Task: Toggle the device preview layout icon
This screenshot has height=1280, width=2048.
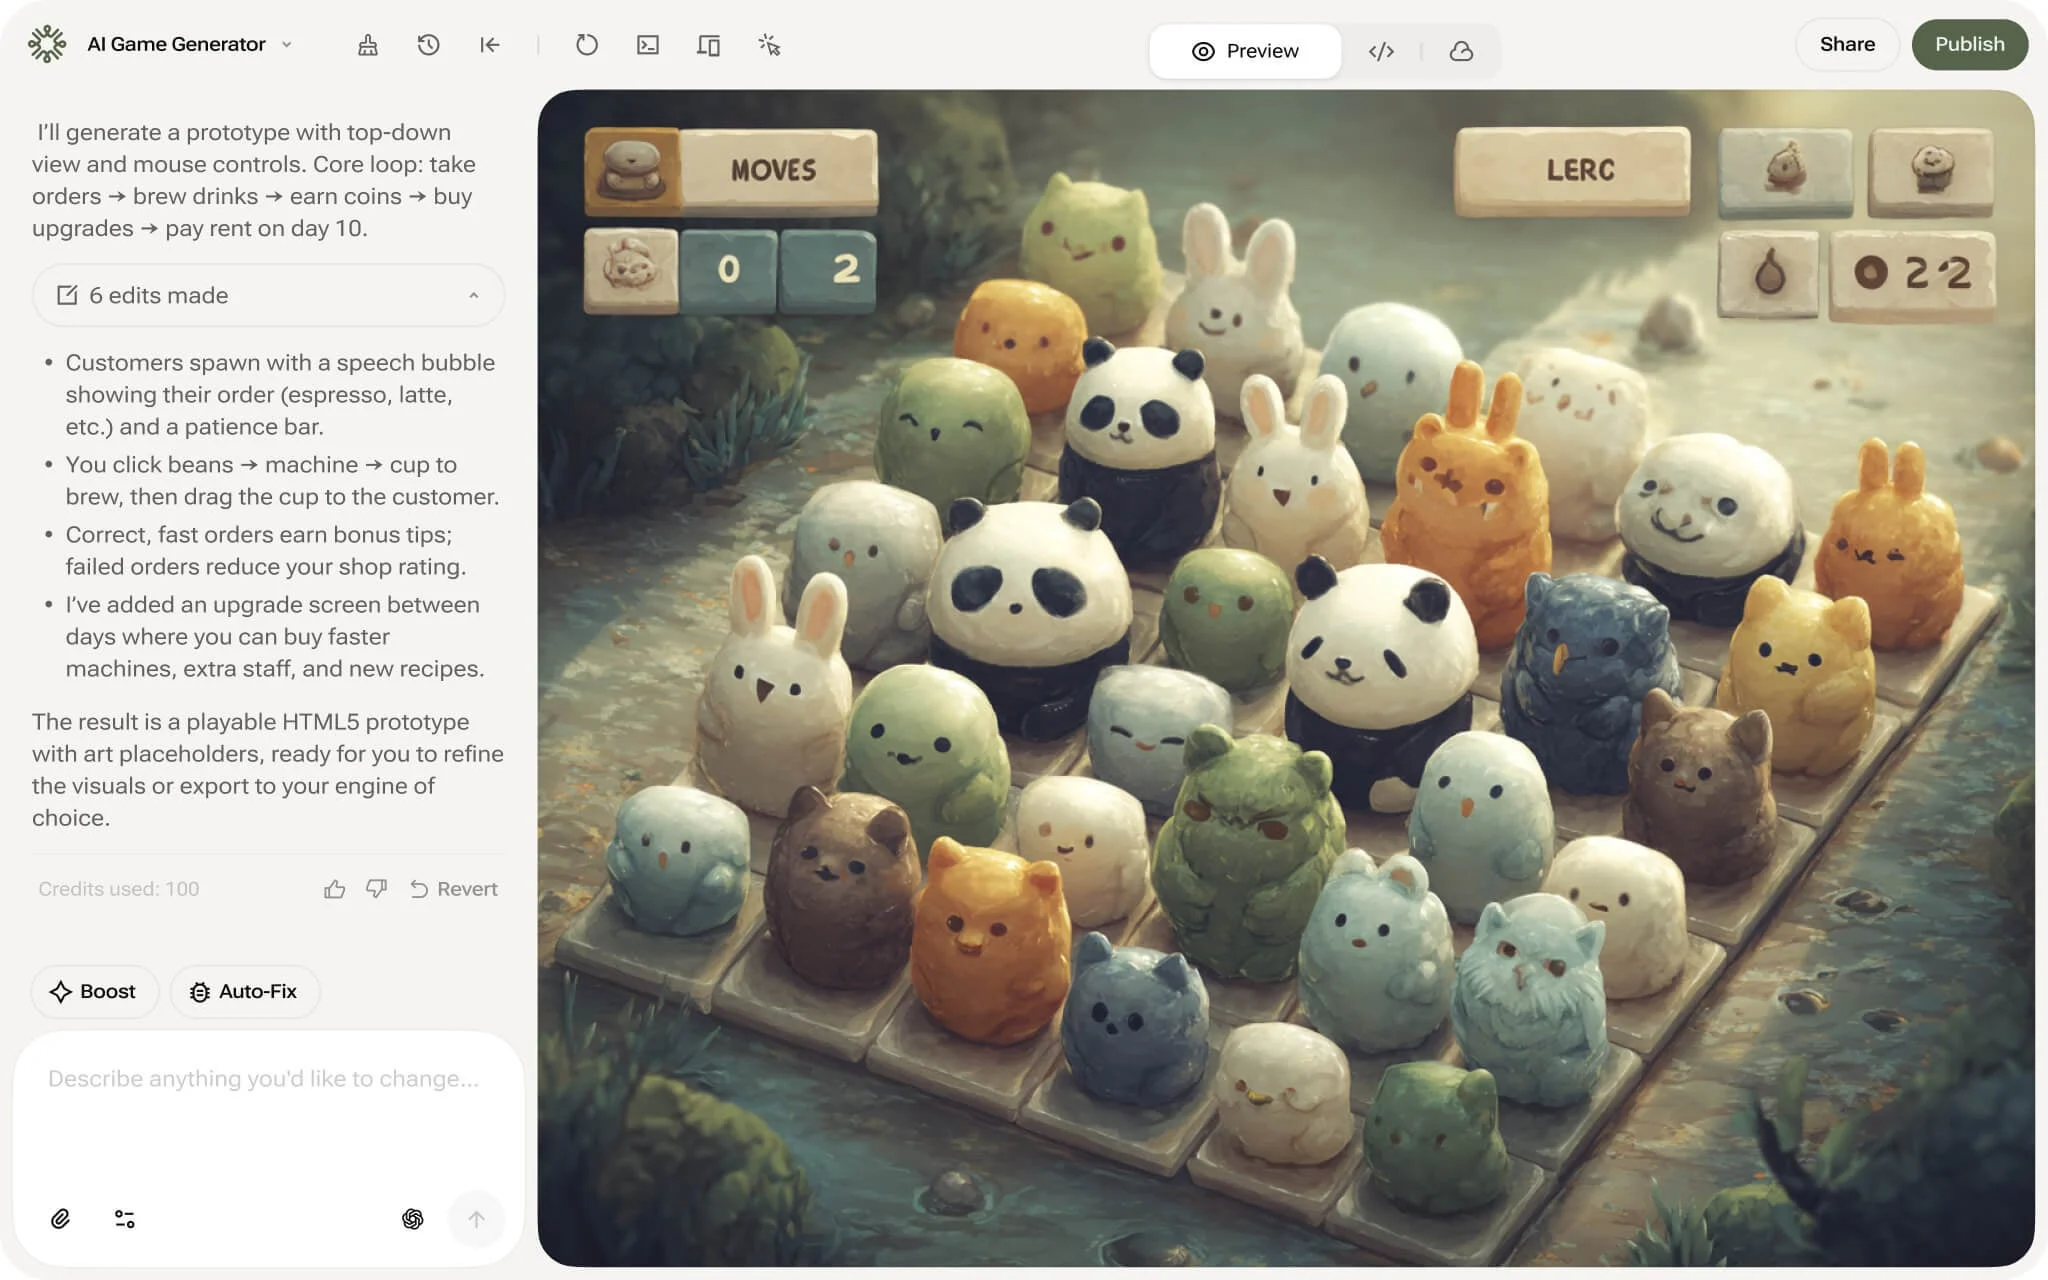Action: [x=708, y=45]
